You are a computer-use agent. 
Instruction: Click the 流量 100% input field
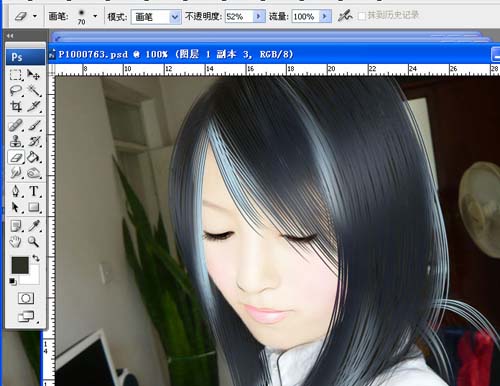pos(306,16)
